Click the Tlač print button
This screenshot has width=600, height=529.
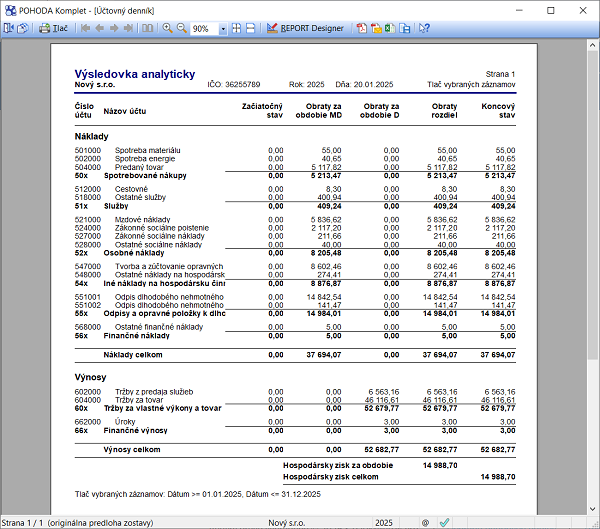[54, 28]
